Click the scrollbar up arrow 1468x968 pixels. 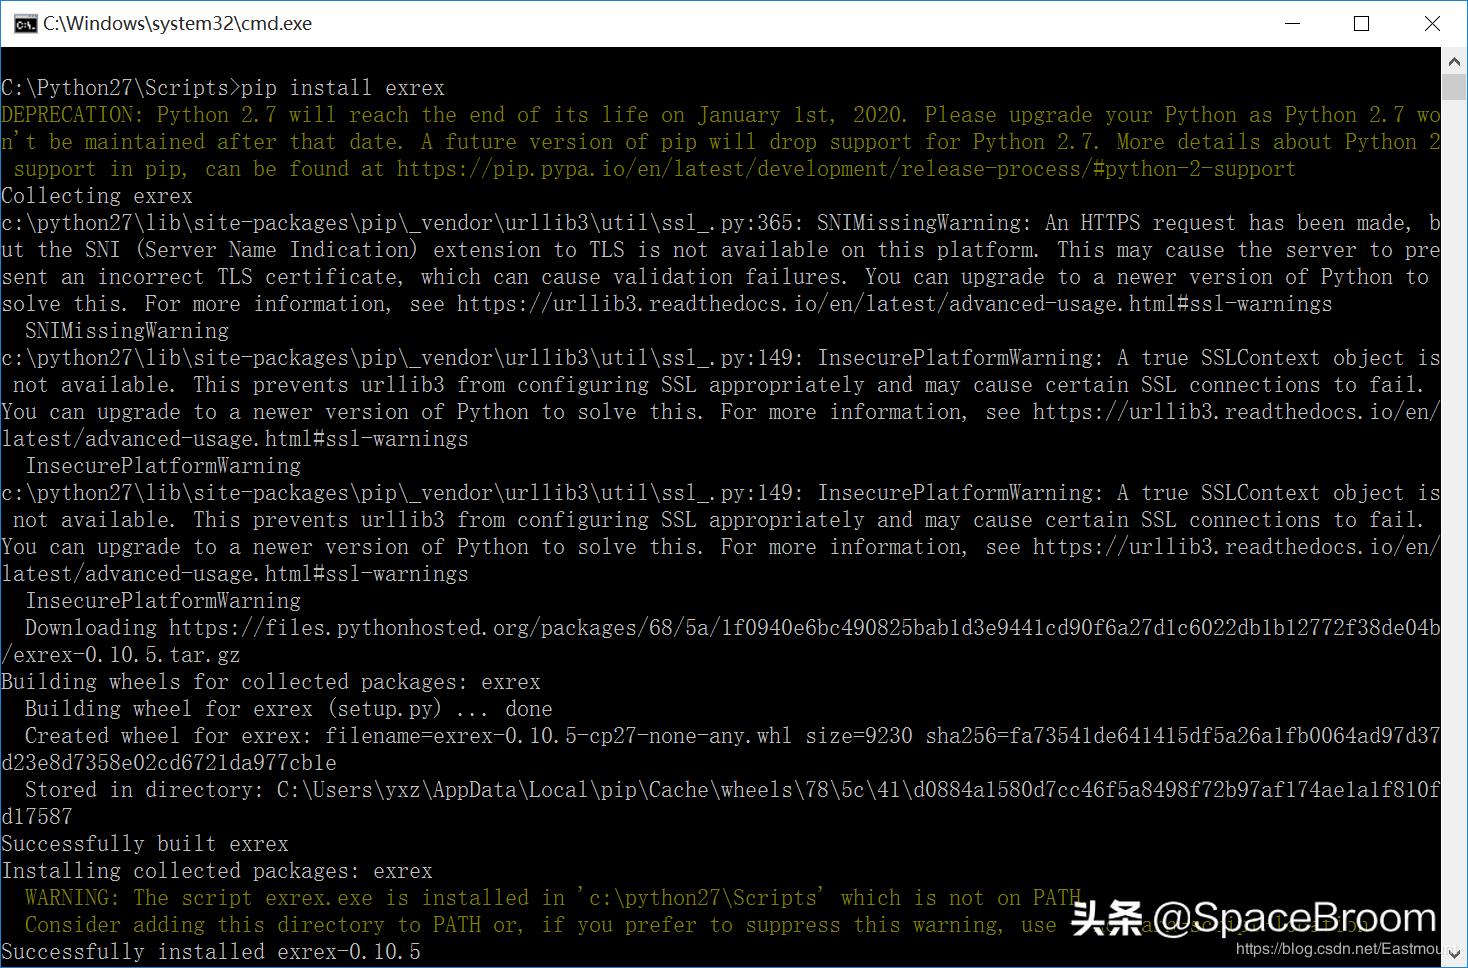click(1455, 60)
